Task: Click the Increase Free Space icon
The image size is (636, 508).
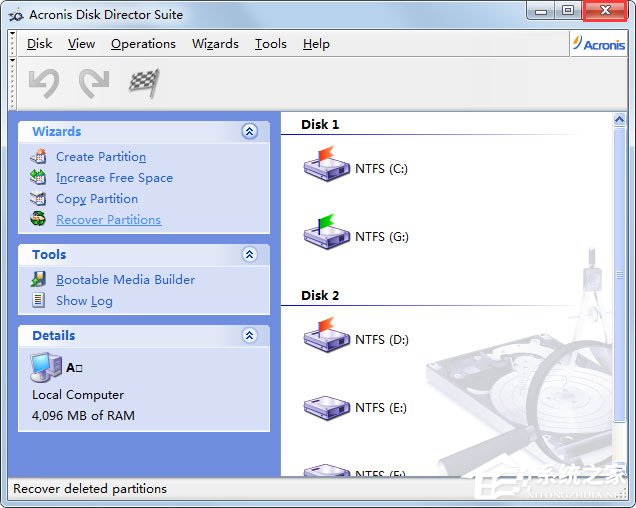Action: 38,177
